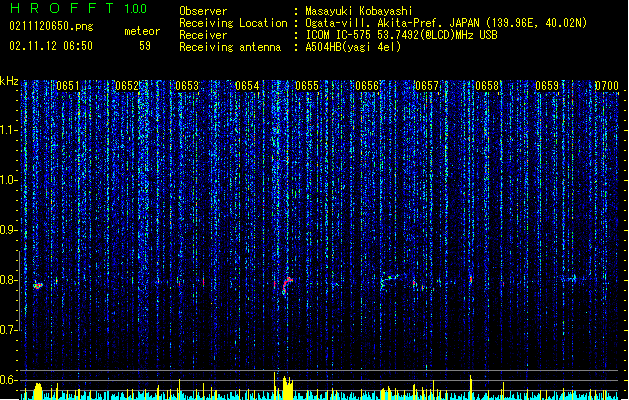Viewport: 629px width, 400px height.
Task: Click the 0.7 kHz axis label
Action: click(9, 330)
